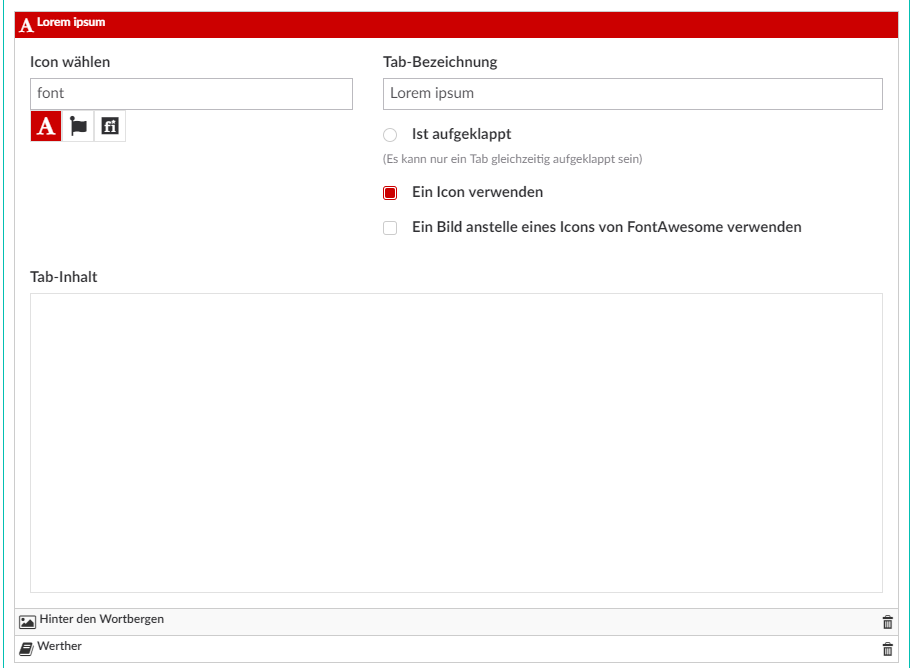The width and height of the screenshot is (913, 668).
Task: Select the 'Ist aufgeklappt' radio button
Action: pyautogui.click(x=390, y=135)
